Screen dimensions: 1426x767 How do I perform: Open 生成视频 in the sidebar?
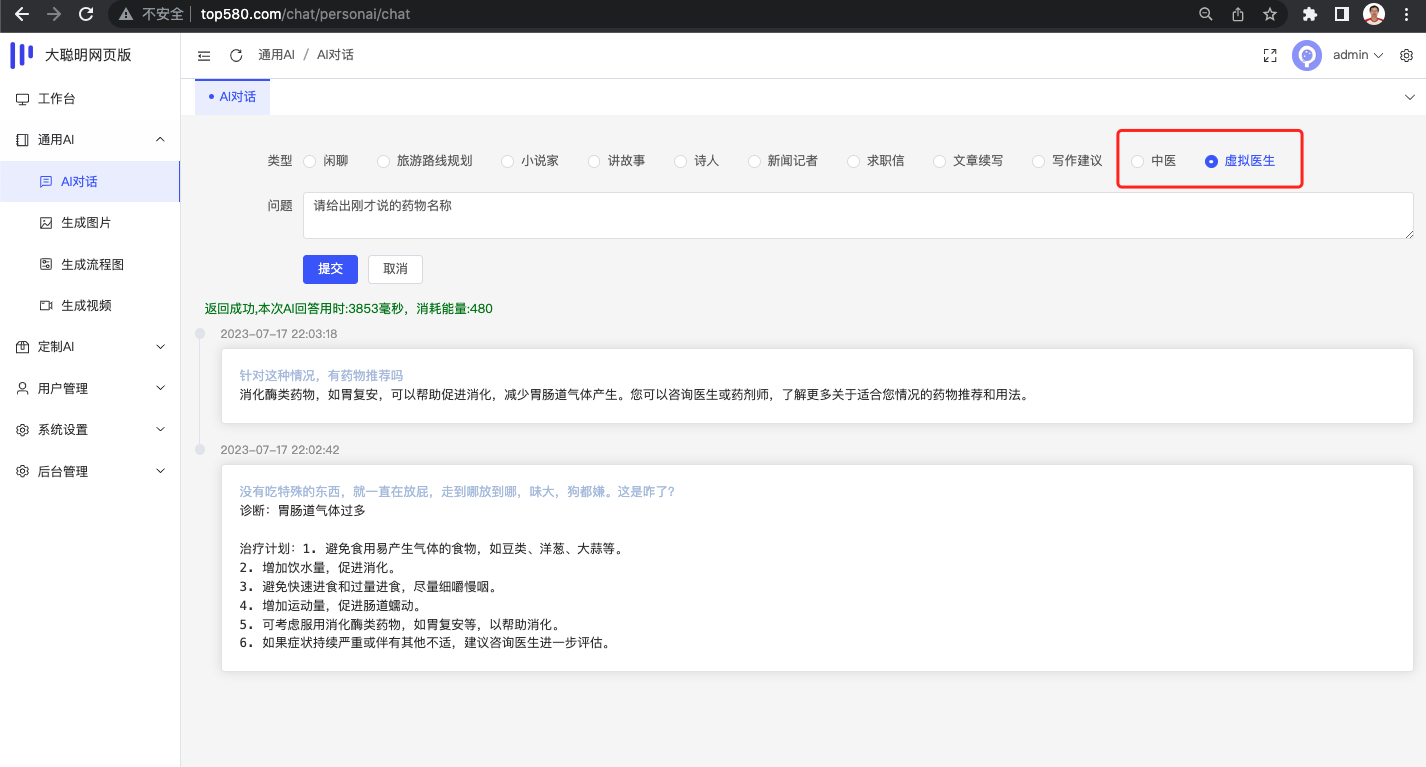tap(86, 306)
